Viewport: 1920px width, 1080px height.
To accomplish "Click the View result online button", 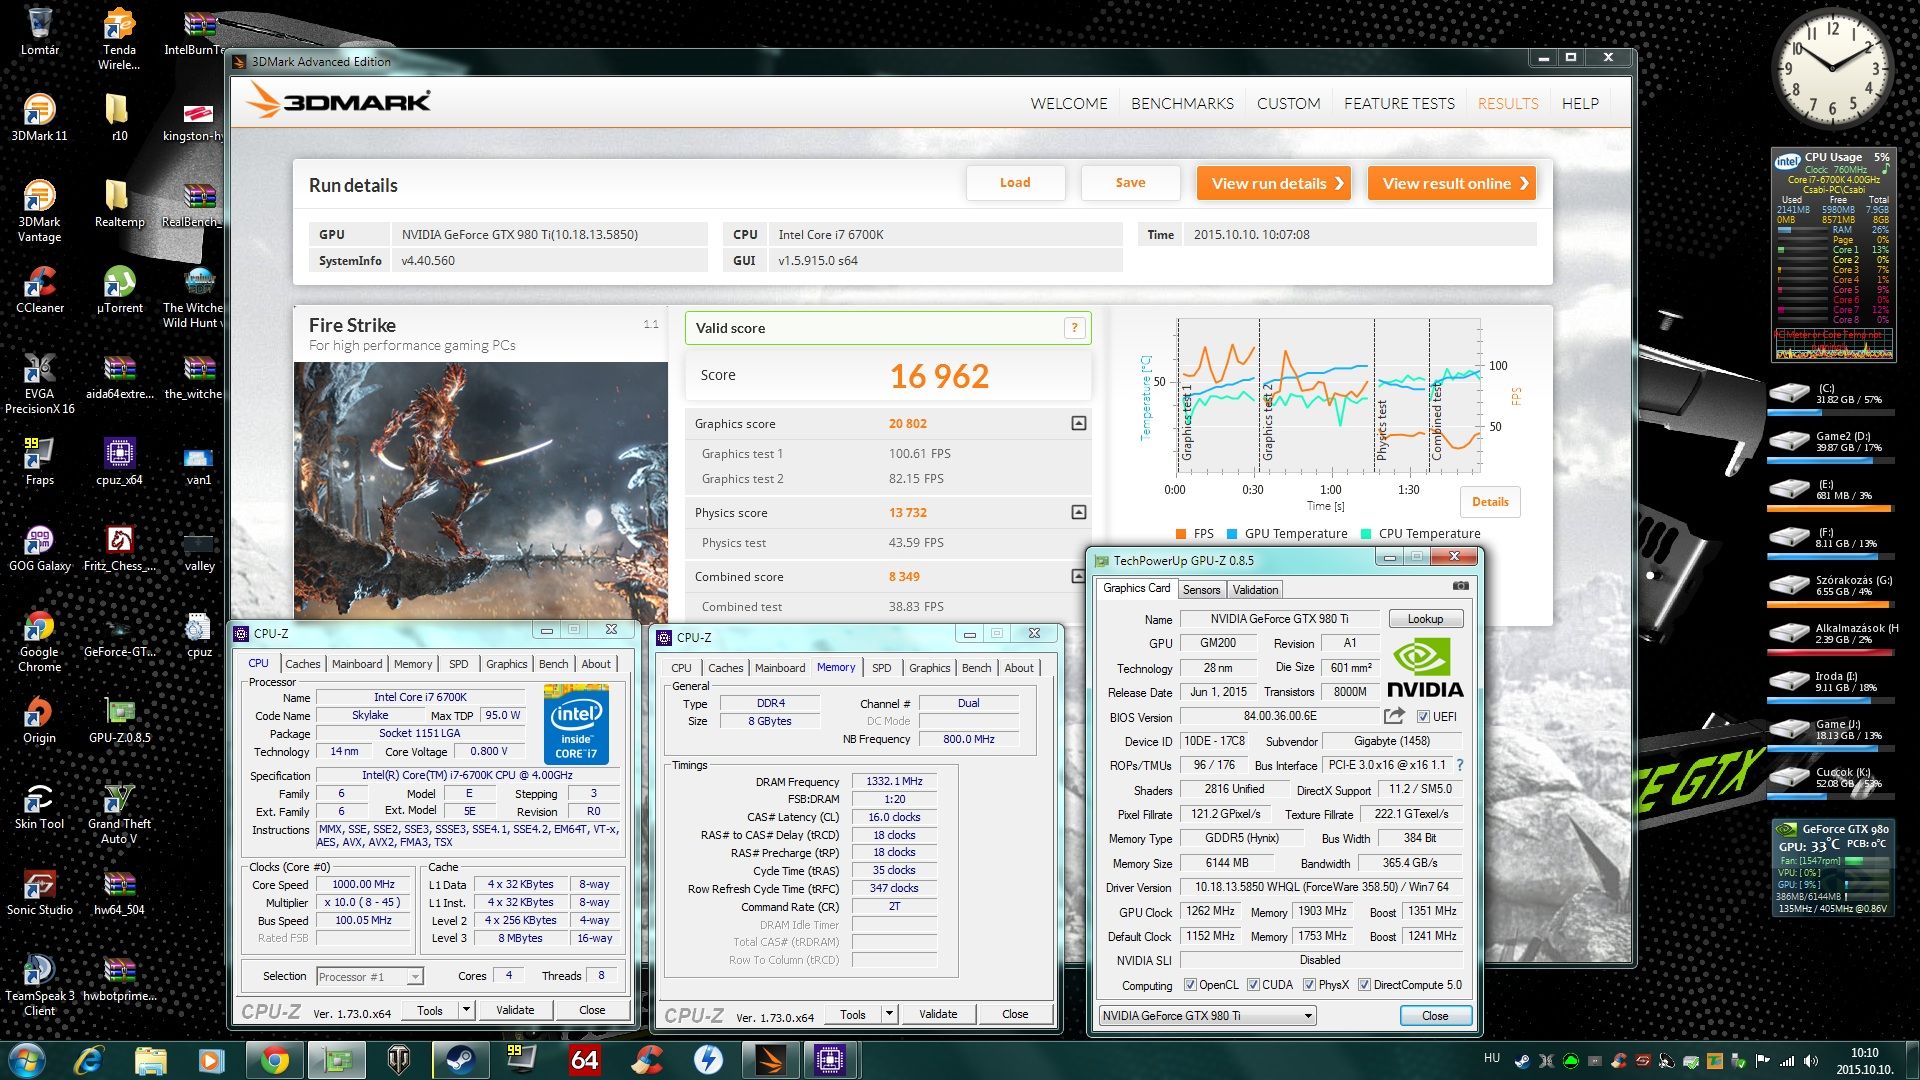I will pos(1451,183).
